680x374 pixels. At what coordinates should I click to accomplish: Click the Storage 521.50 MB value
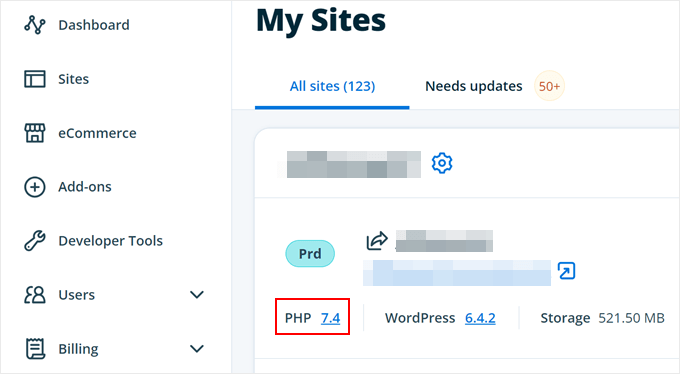click(x=631, y=318)
